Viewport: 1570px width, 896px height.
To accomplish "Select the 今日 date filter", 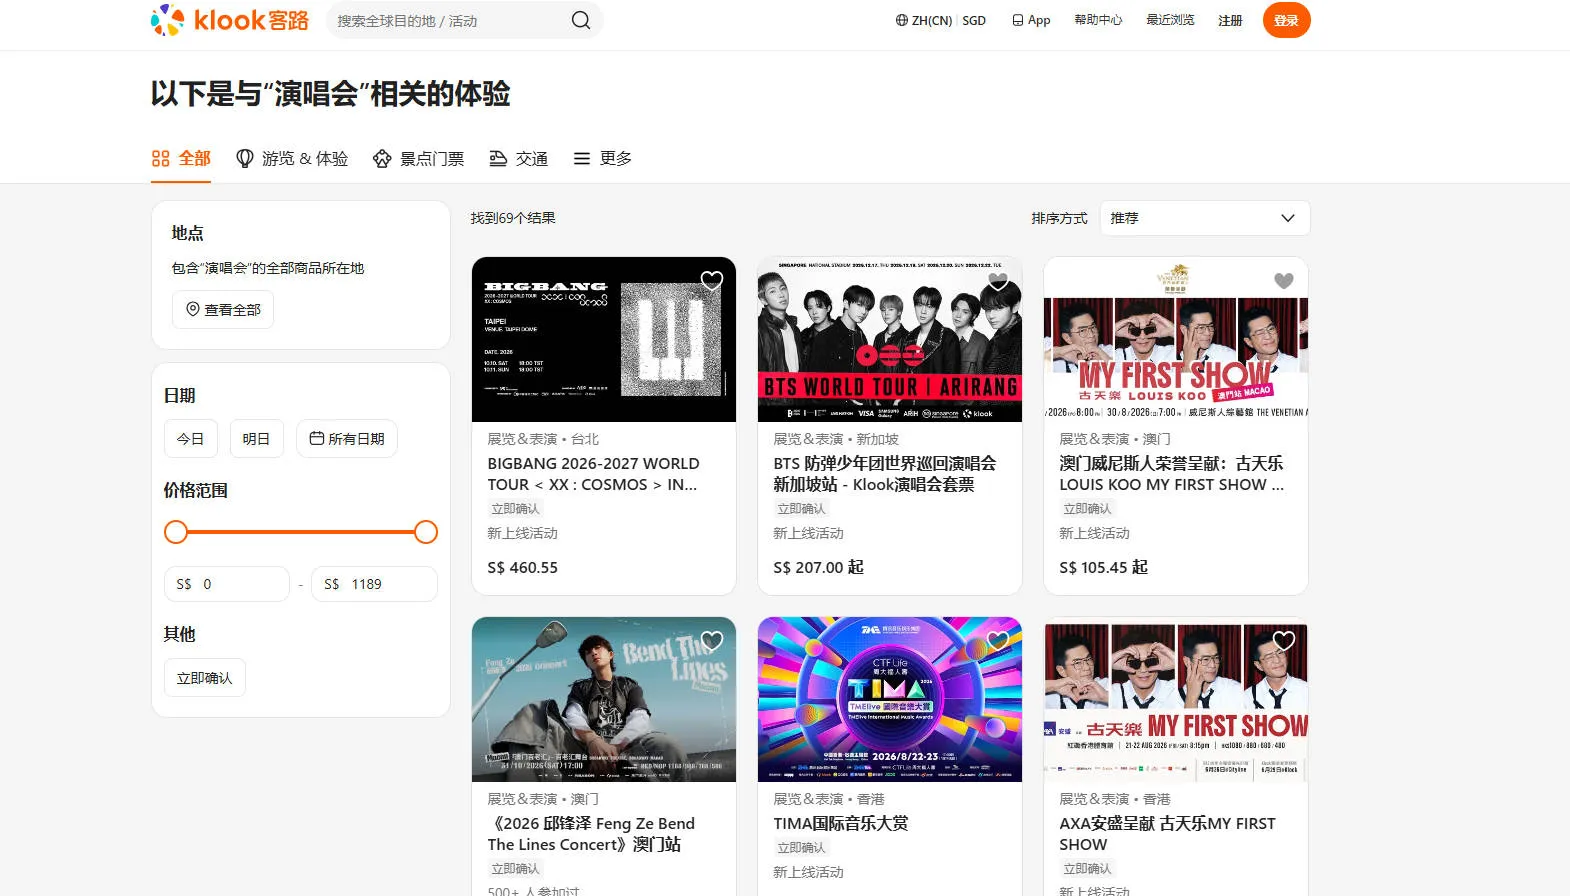I will pos(190,439).
